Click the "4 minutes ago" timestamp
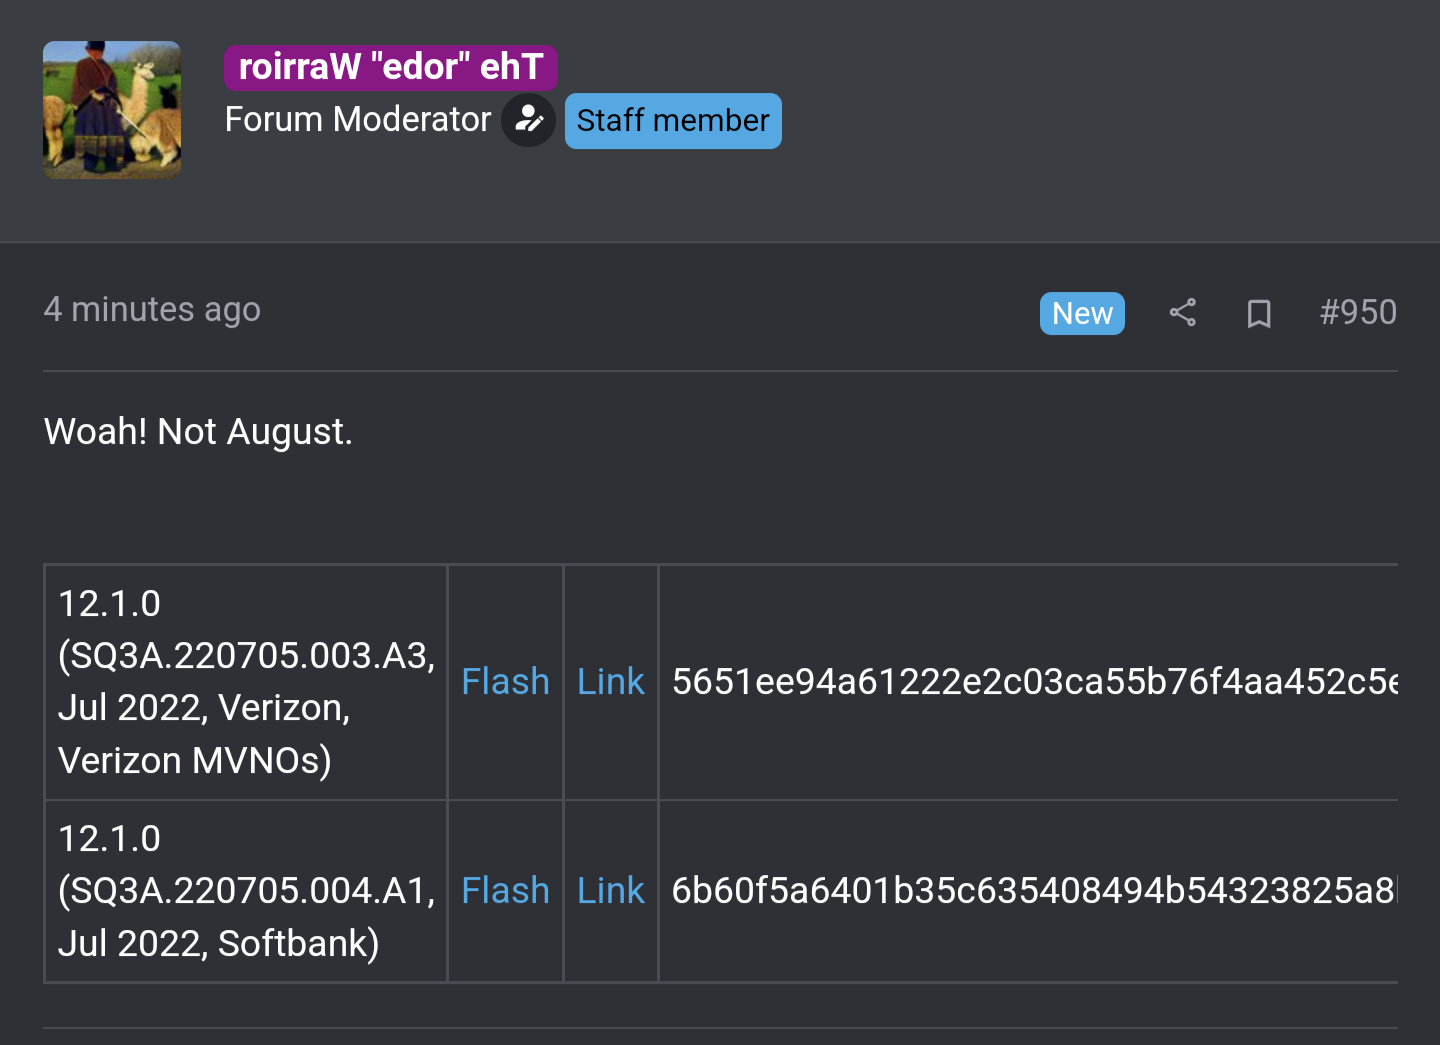This screenshot has width=1440, height=1045. tap(152, 310)
